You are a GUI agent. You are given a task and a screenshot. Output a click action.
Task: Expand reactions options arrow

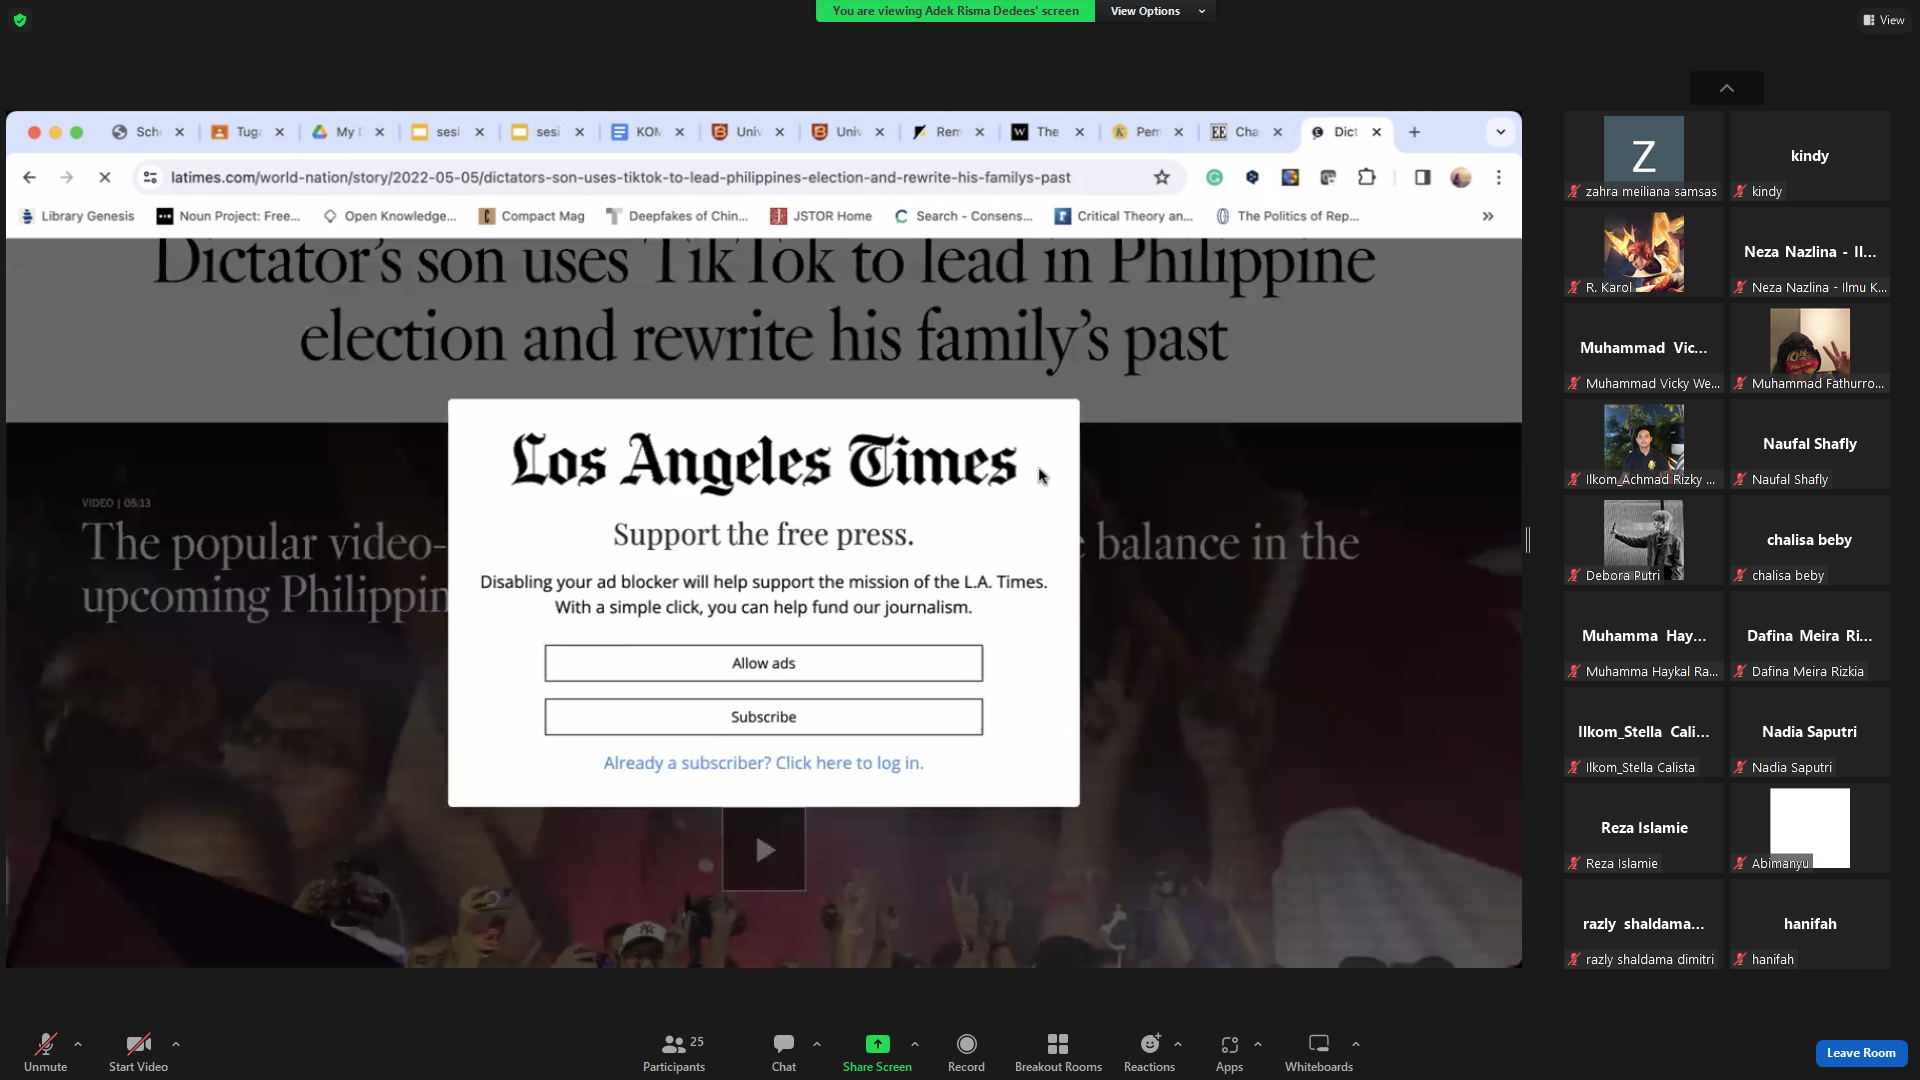[1178, 1044]
